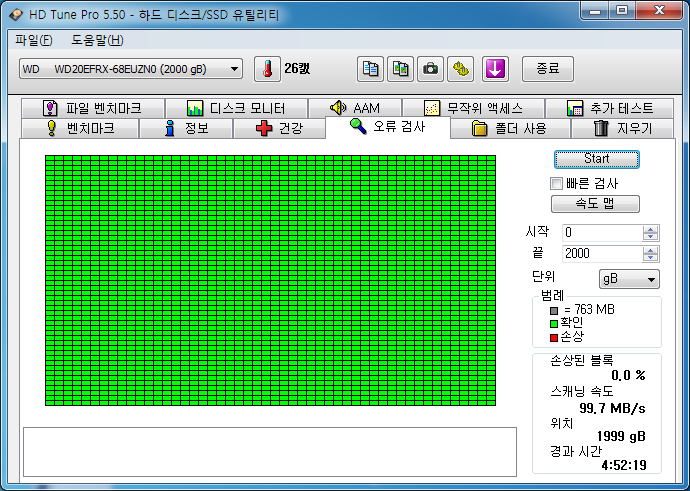
Task: Decrease the 시작 value with the down arrow
Action: tap(650, 237)
